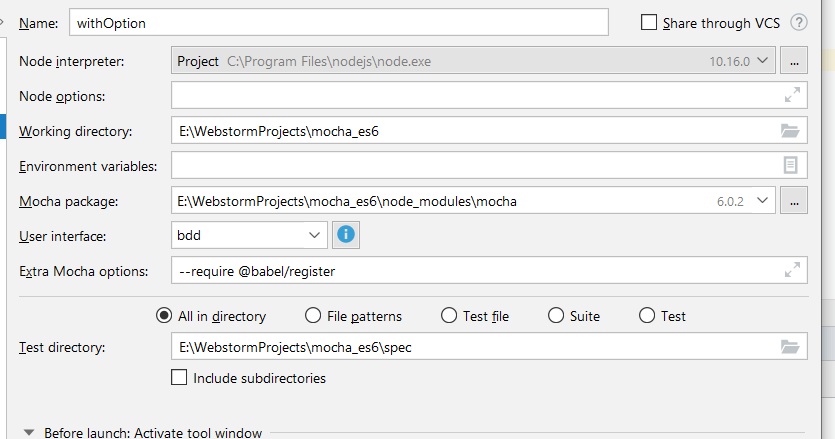Image resolution: width=835 pixels, height=439 pixels.
Task: Choose Suite radio option
Action: click(556, 315)
